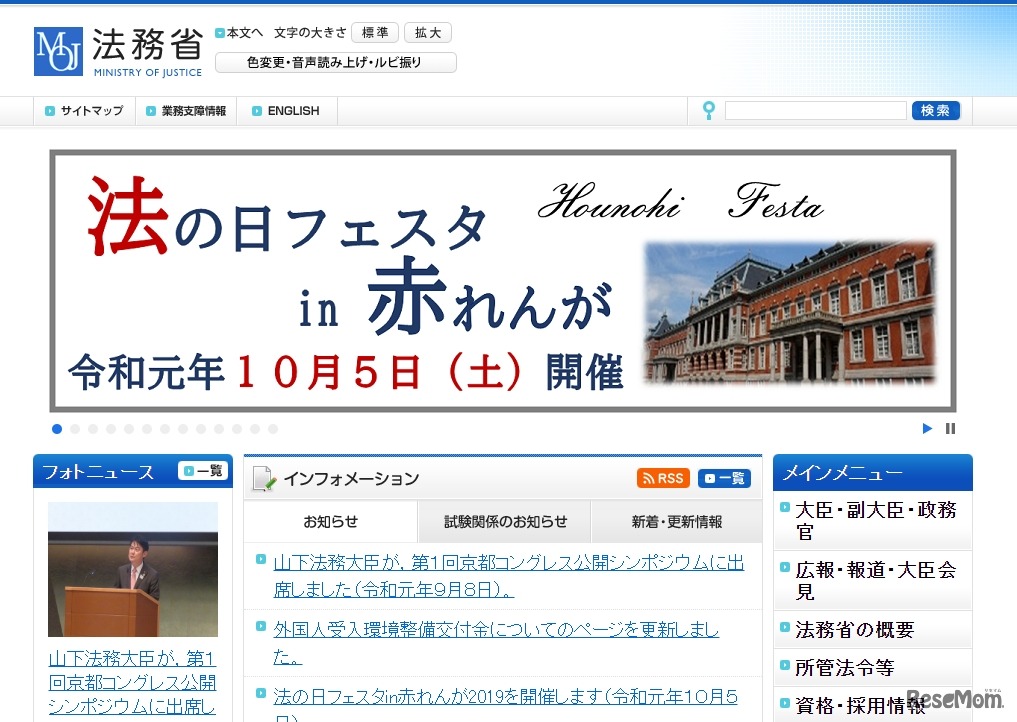The width and height of the screenshot is (1017, 722).
Task: Set text size to 標準 standard
Action: click(375, 32)
